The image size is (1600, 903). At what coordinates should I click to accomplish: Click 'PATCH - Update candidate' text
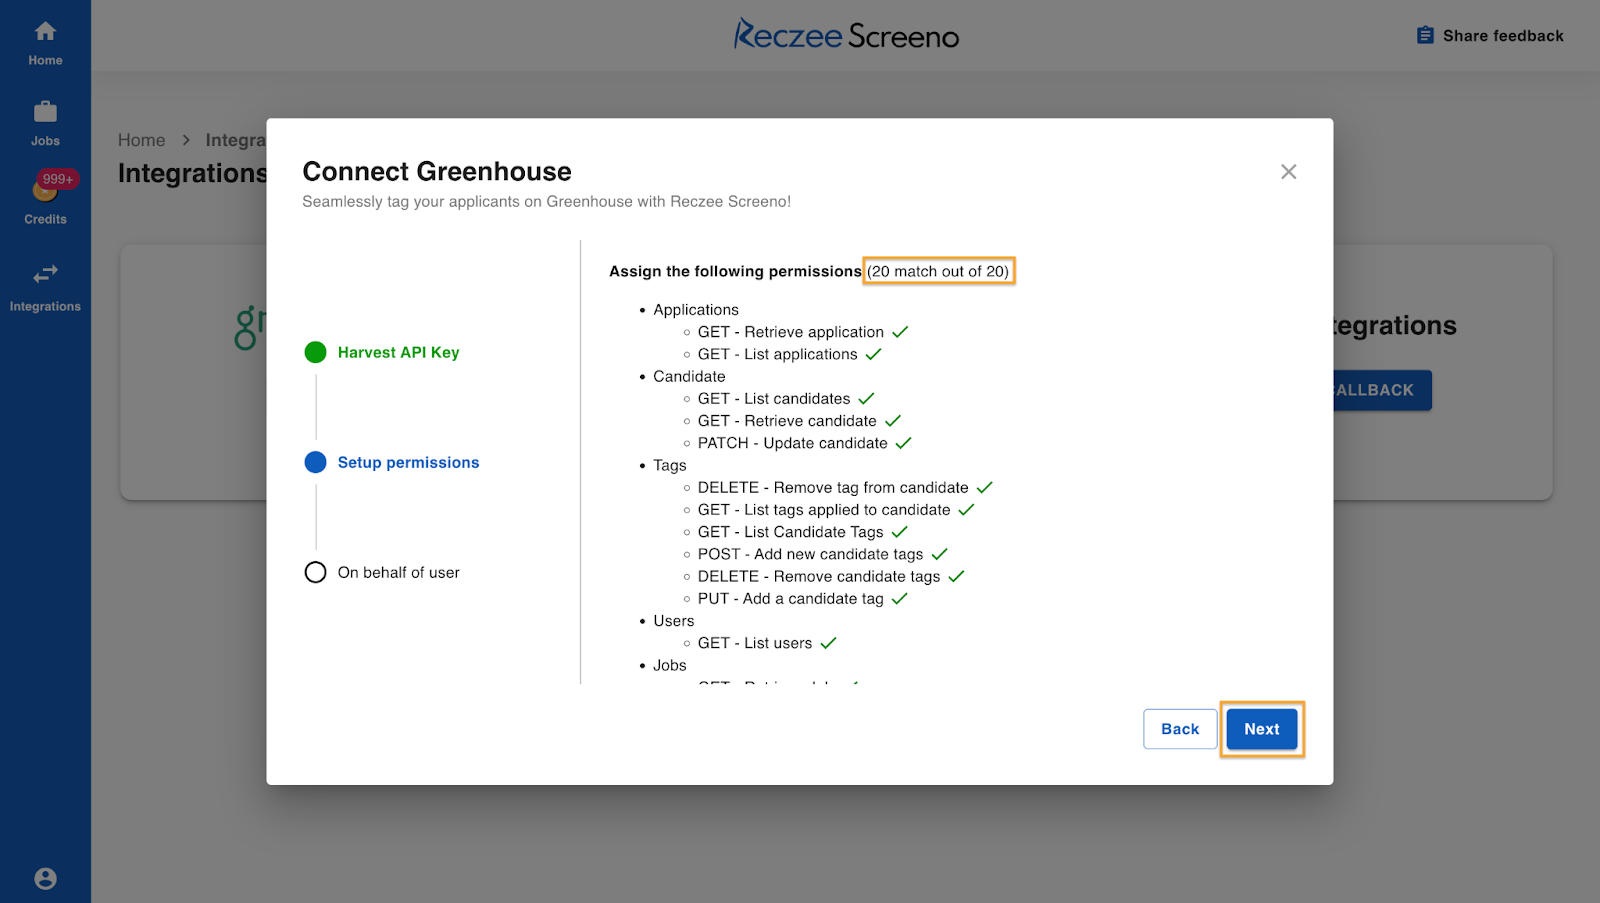793,443
